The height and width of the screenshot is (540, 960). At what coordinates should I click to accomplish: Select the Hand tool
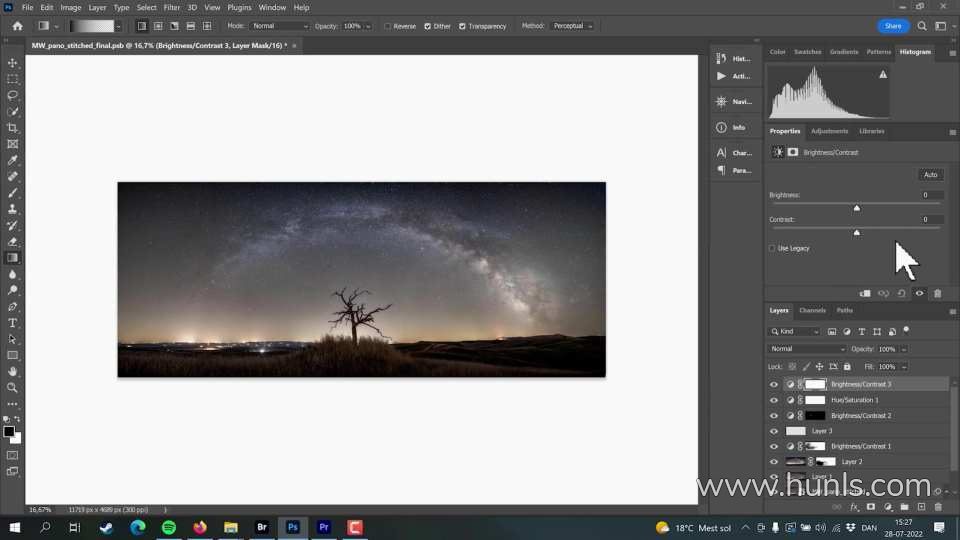[12, 372]
